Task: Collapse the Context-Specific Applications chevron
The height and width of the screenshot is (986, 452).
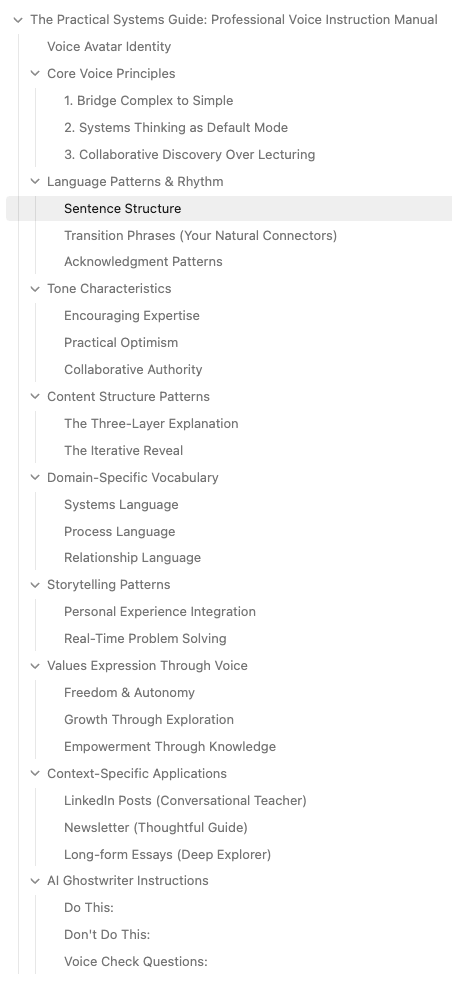Action: click(35, 773)
